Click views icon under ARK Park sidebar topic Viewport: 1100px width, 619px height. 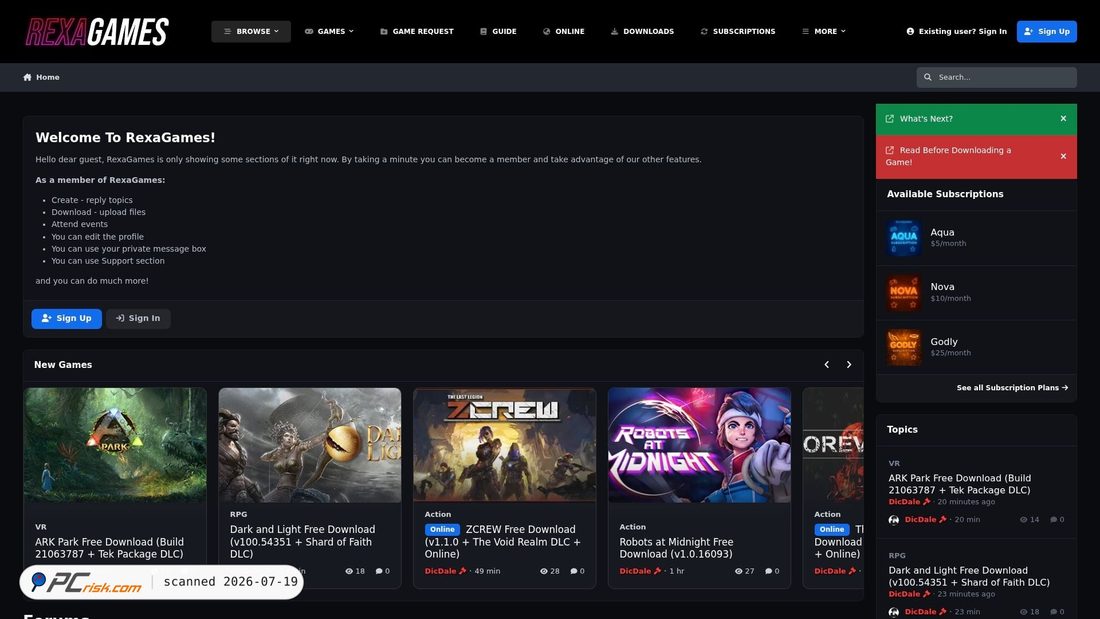click(x=1024, y=520)
